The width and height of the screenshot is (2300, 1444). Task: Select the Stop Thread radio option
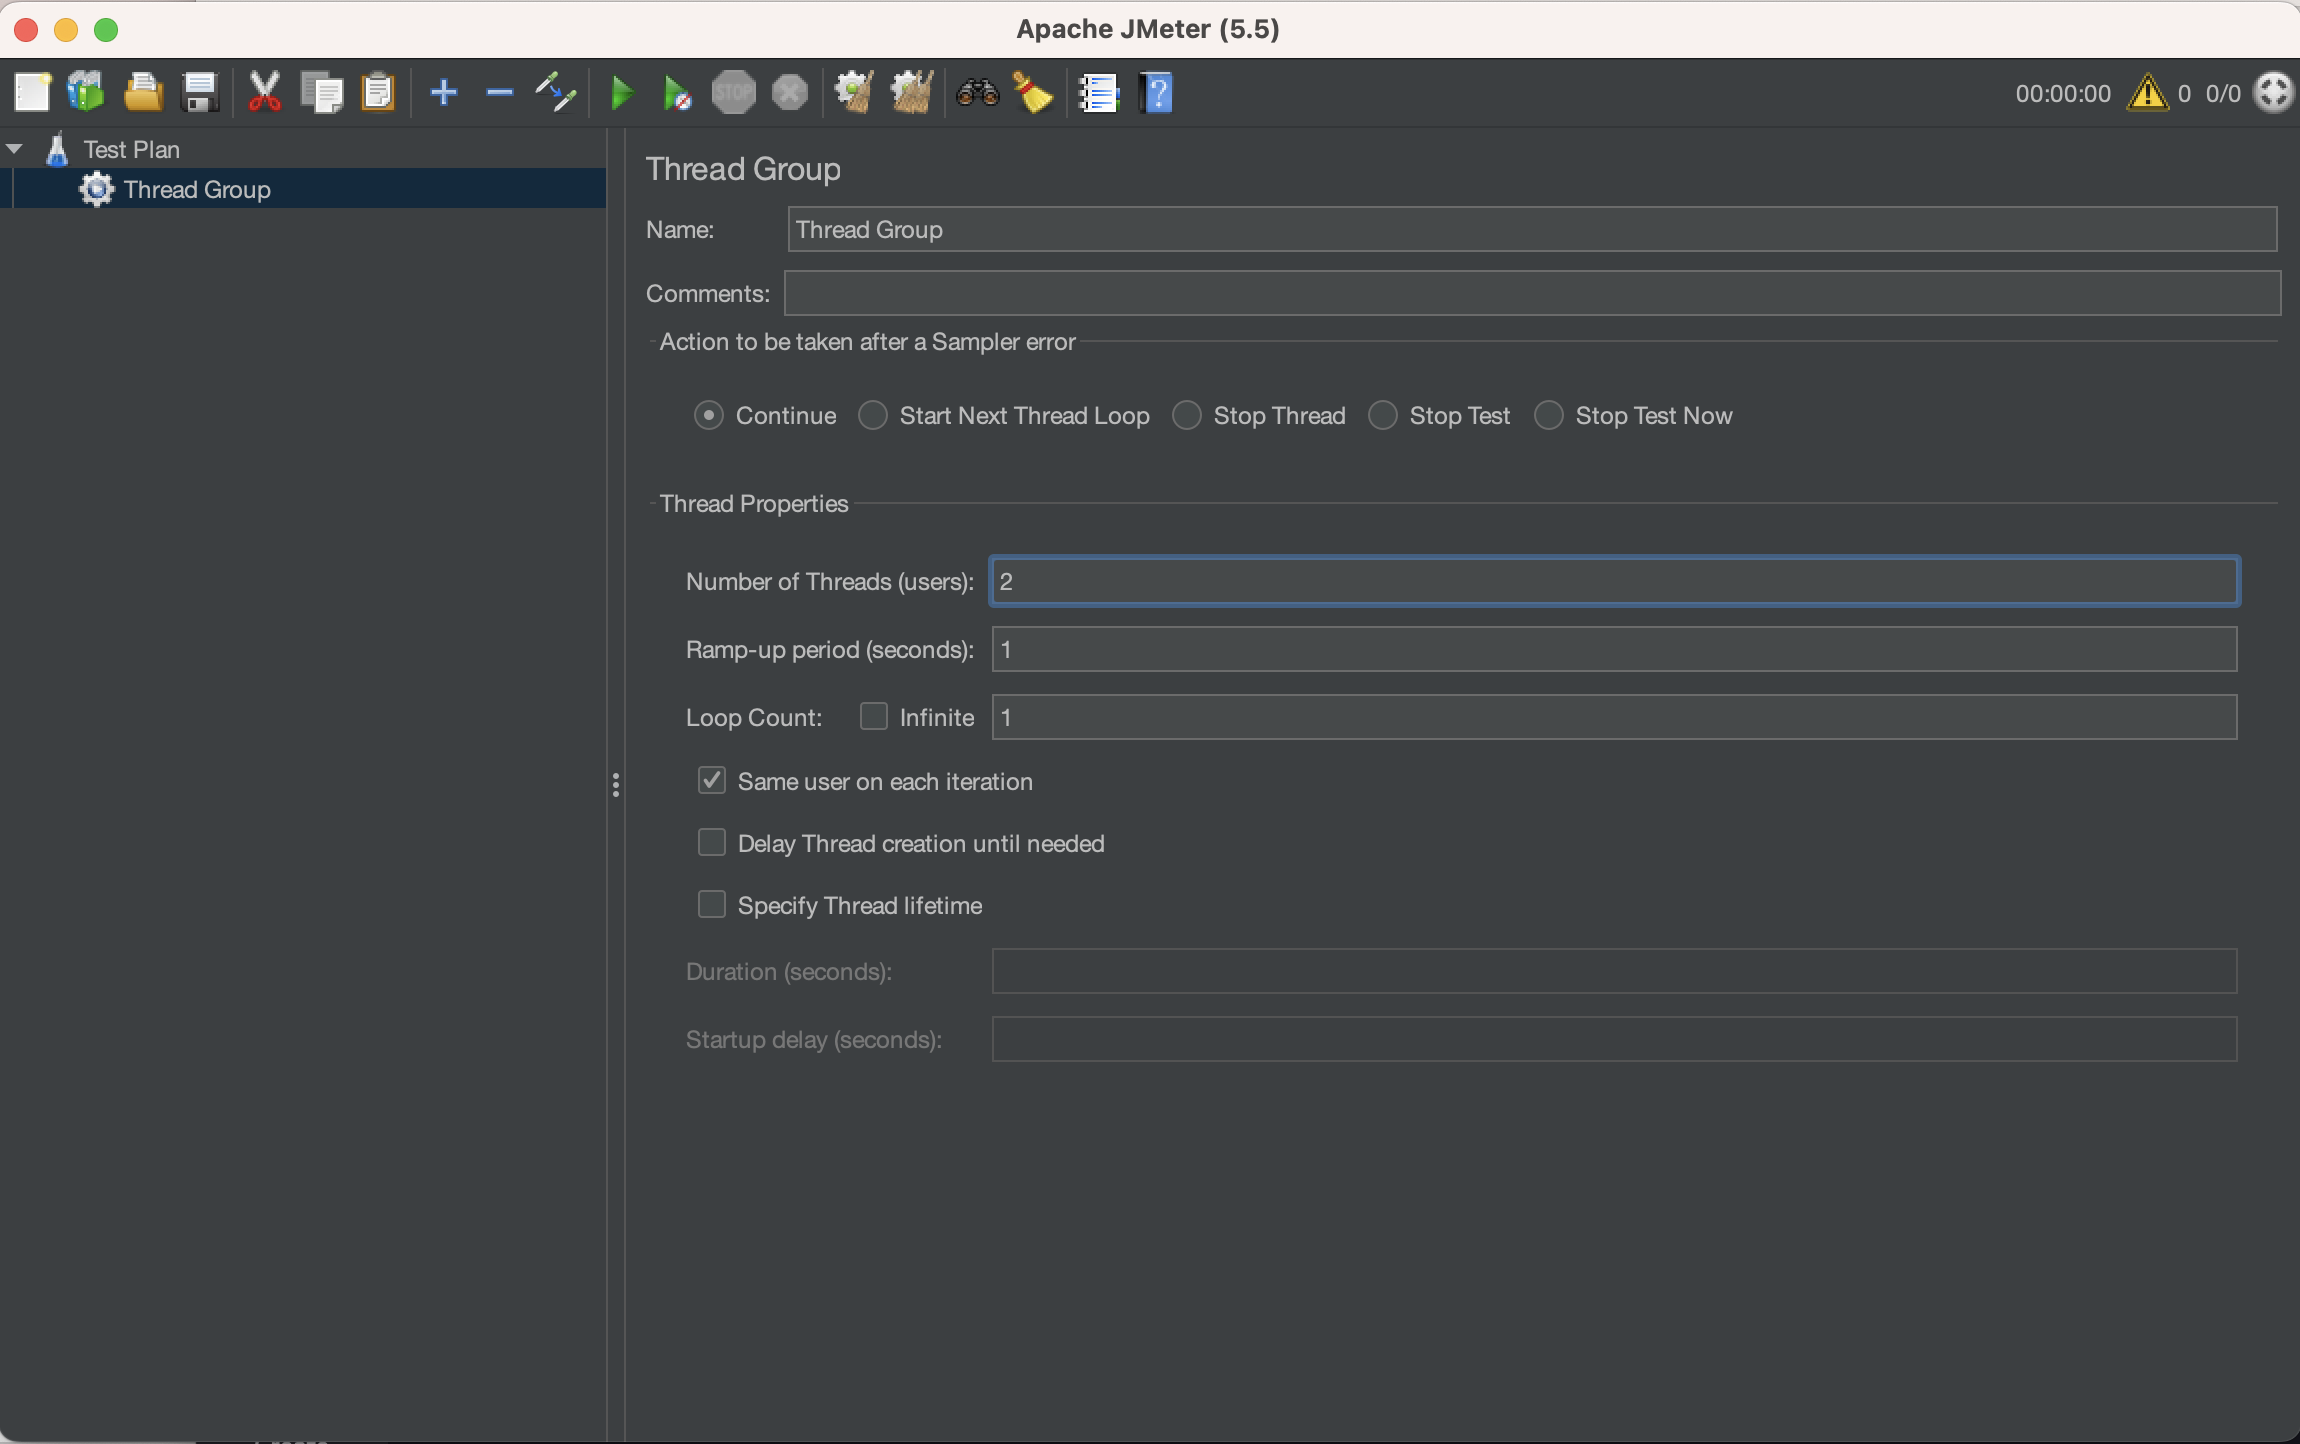coord(1187,416)
